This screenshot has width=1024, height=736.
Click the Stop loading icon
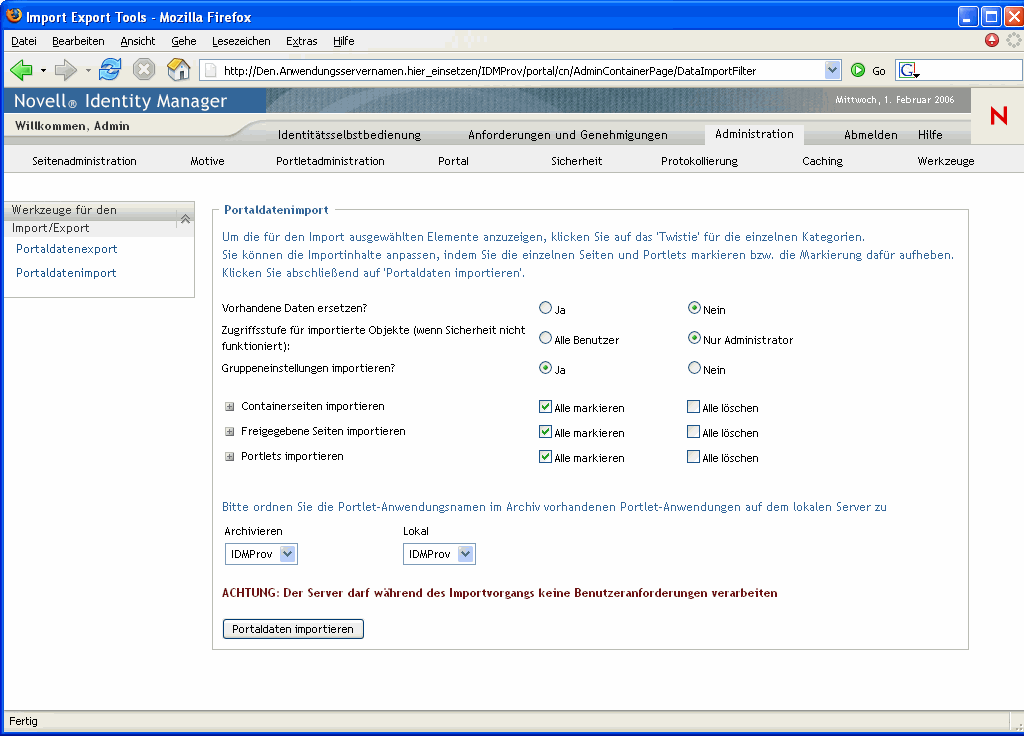tap(144, 69)
